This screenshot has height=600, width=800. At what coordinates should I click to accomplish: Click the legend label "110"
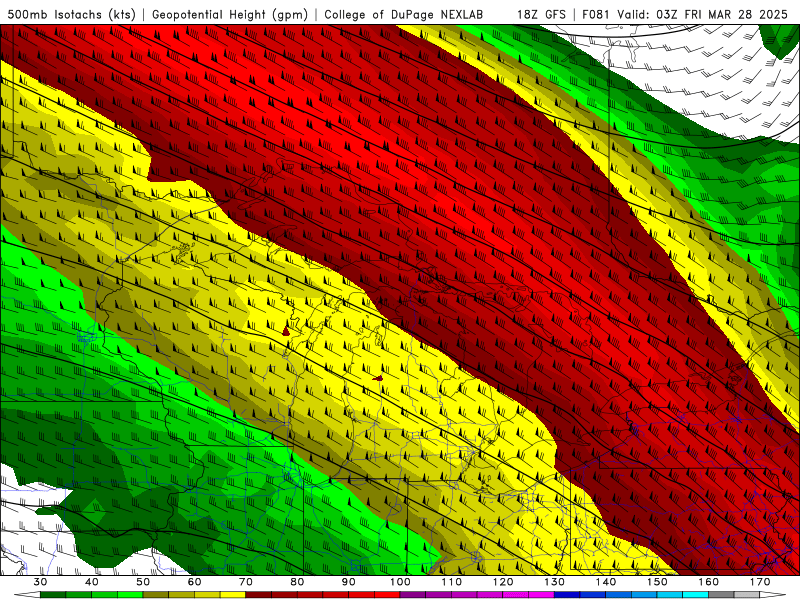click(452, 582)
